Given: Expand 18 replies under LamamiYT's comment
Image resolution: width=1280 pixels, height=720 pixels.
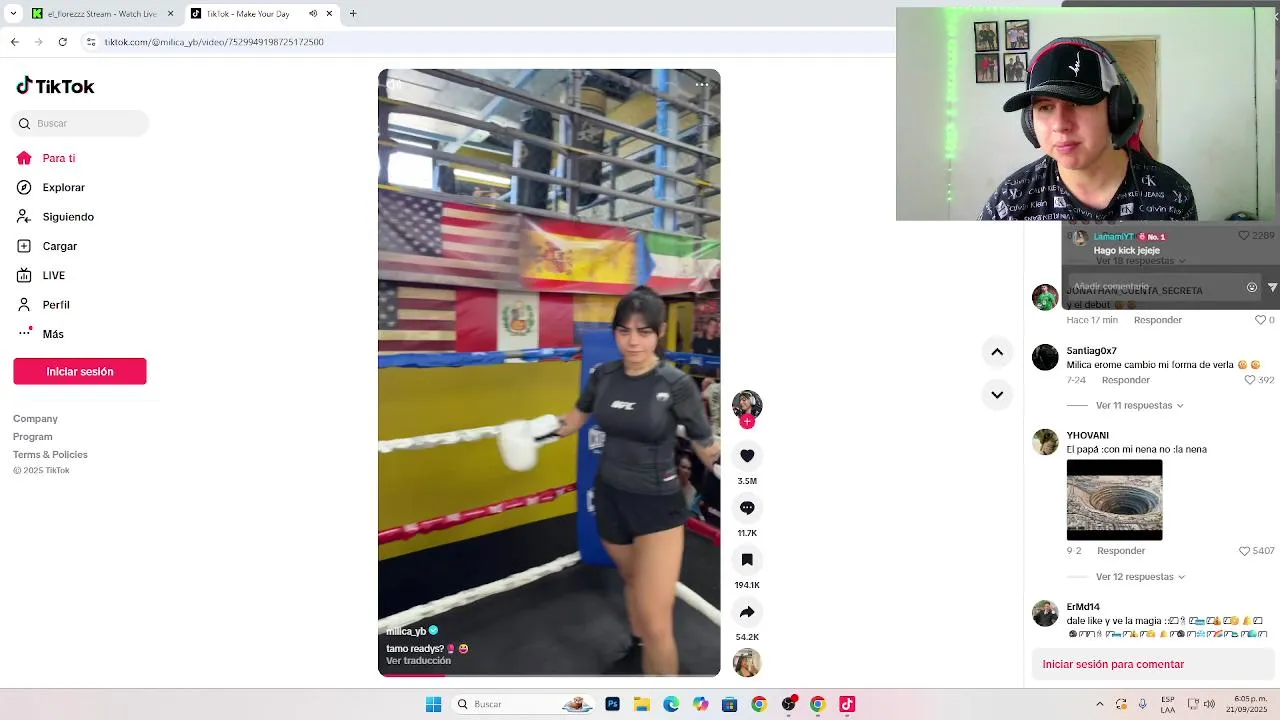Looking at the screenshot, I should pos(1139,261).
